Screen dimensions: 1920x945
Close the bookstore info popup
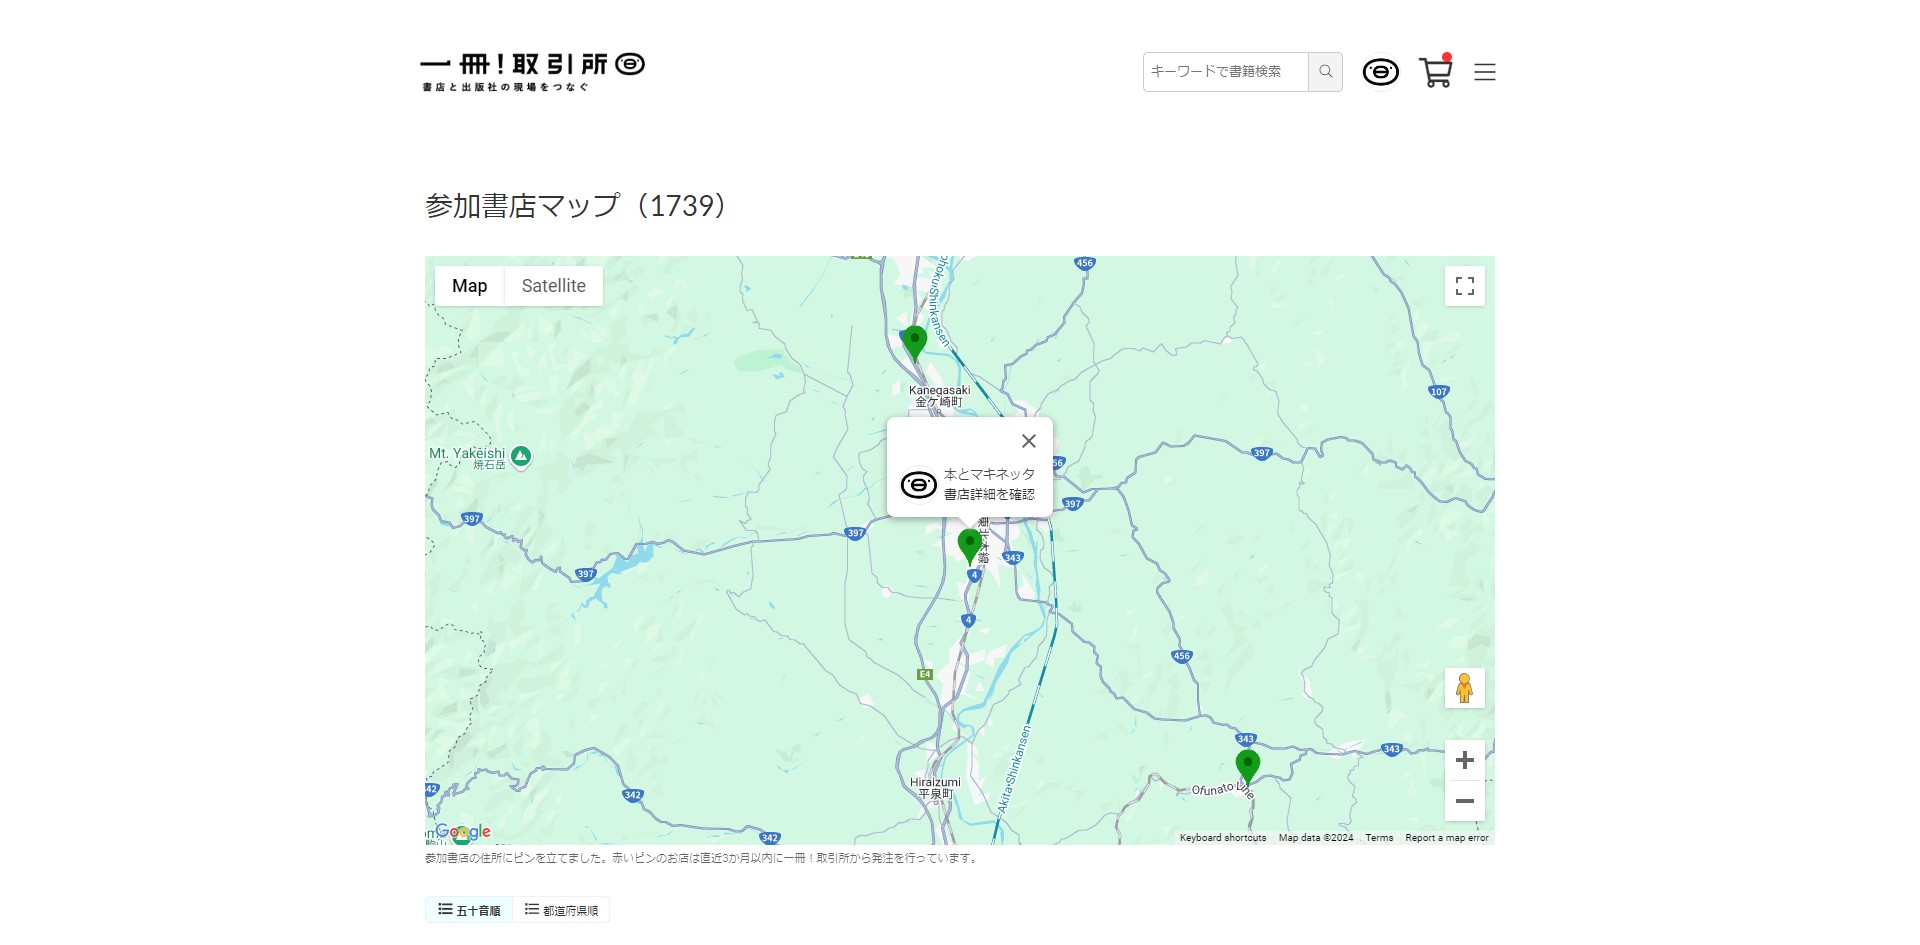1029,441
